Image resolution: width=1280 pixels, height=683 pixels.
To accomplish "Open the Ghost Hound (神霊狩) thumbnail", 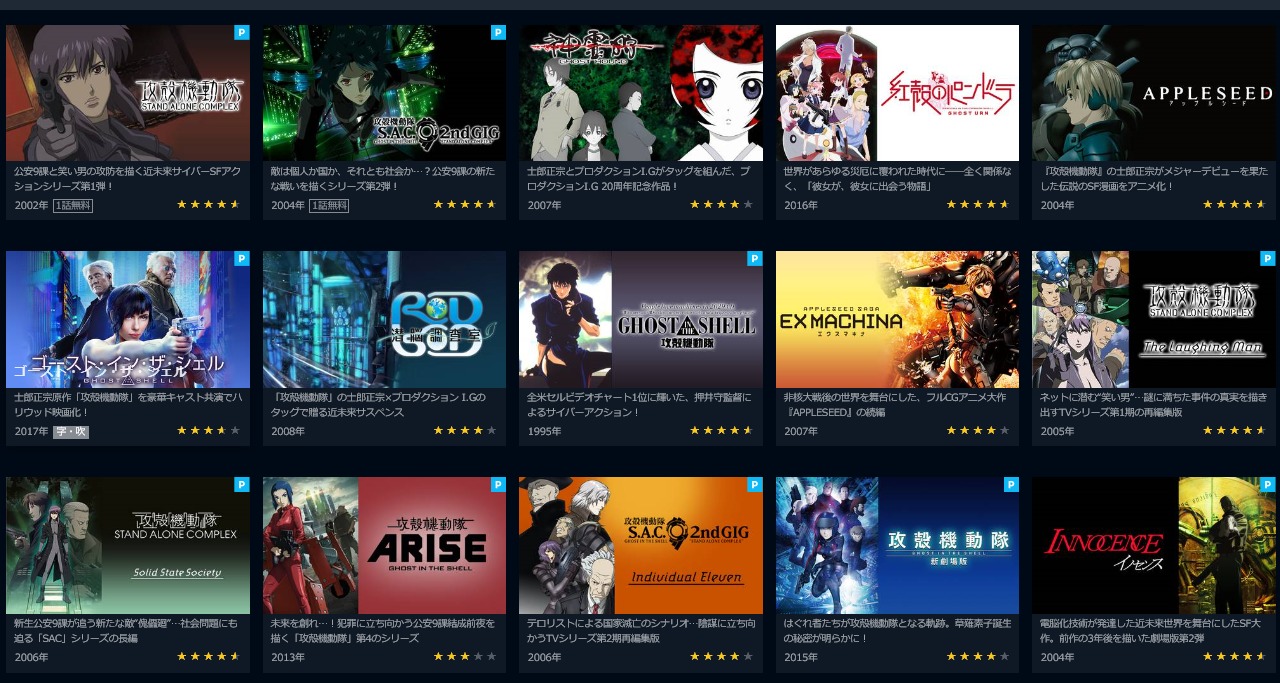I will [641, 93].
